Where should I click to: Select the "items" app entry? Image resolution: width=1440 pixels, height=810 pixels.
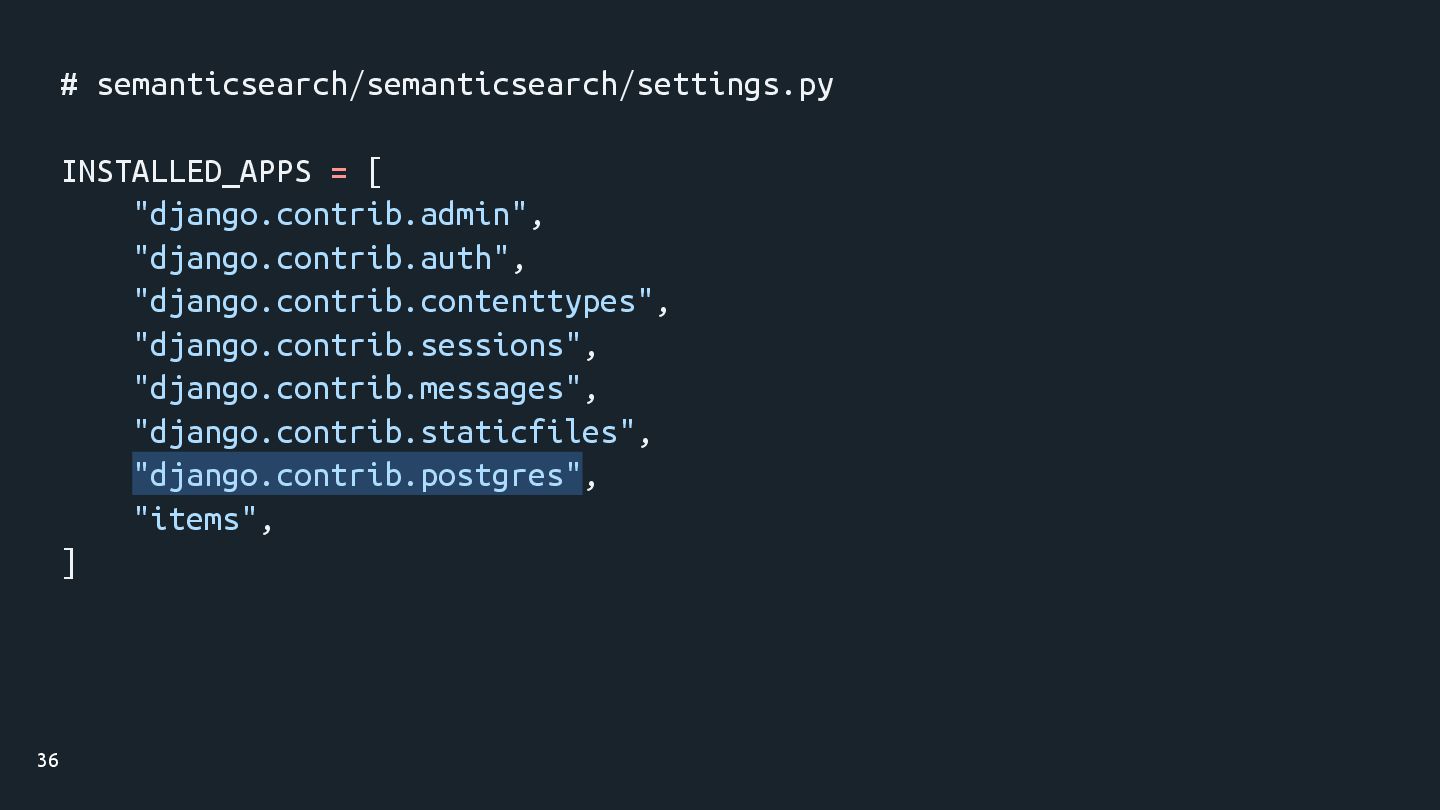(195, 519)
